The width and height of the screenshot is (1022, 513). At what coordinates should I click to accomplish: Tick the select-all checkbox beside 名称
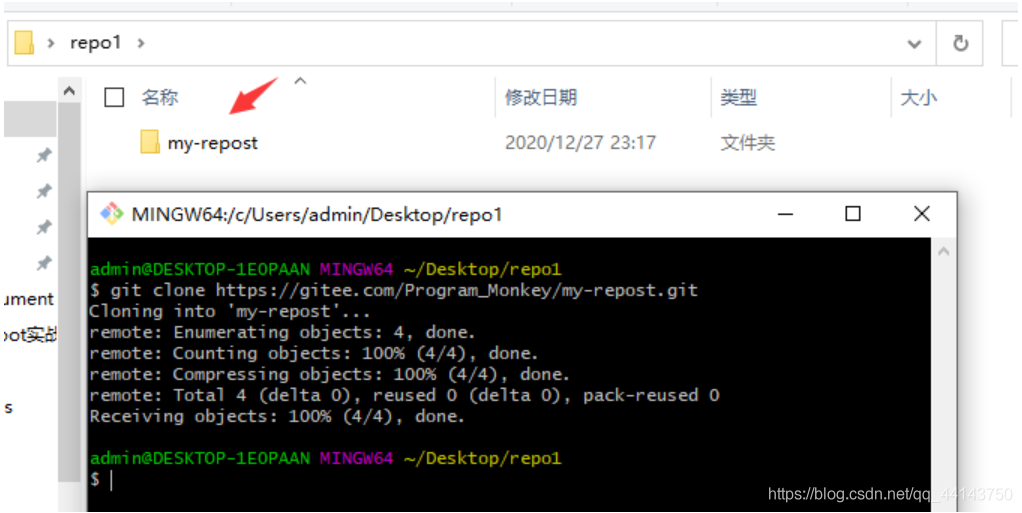pyautogui.click(x=114, y=97)
